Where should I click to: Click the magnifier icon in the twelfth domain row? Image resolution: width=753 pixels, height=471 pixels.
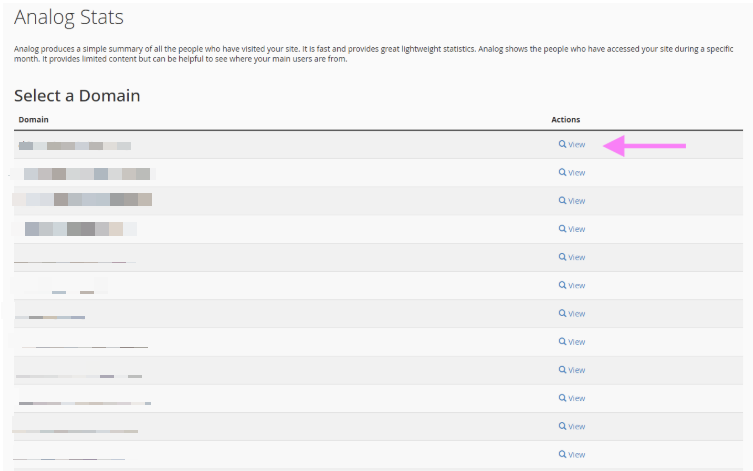(562, 455)
